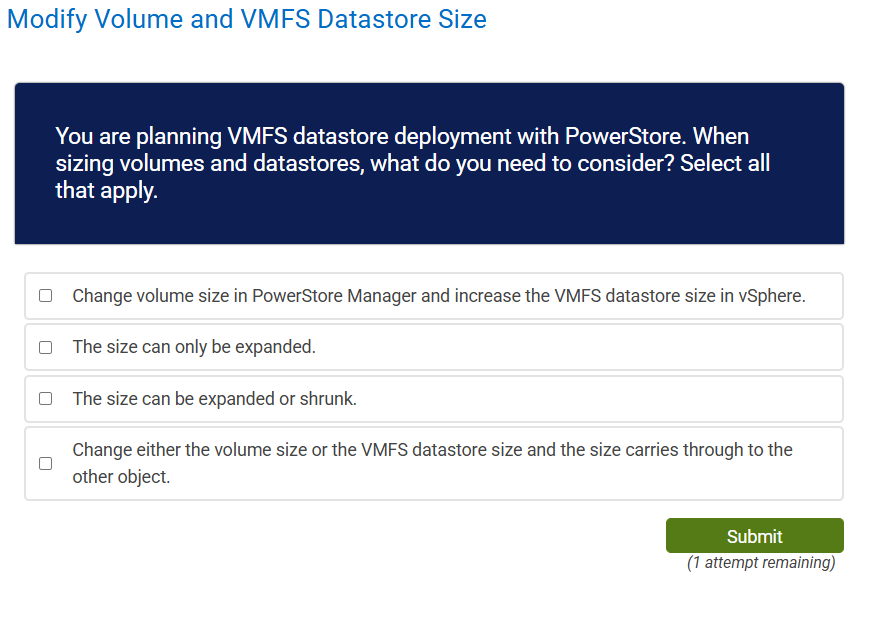
Task: Select the answer row about expanding or shrinking size
Action: coord(433,398)
